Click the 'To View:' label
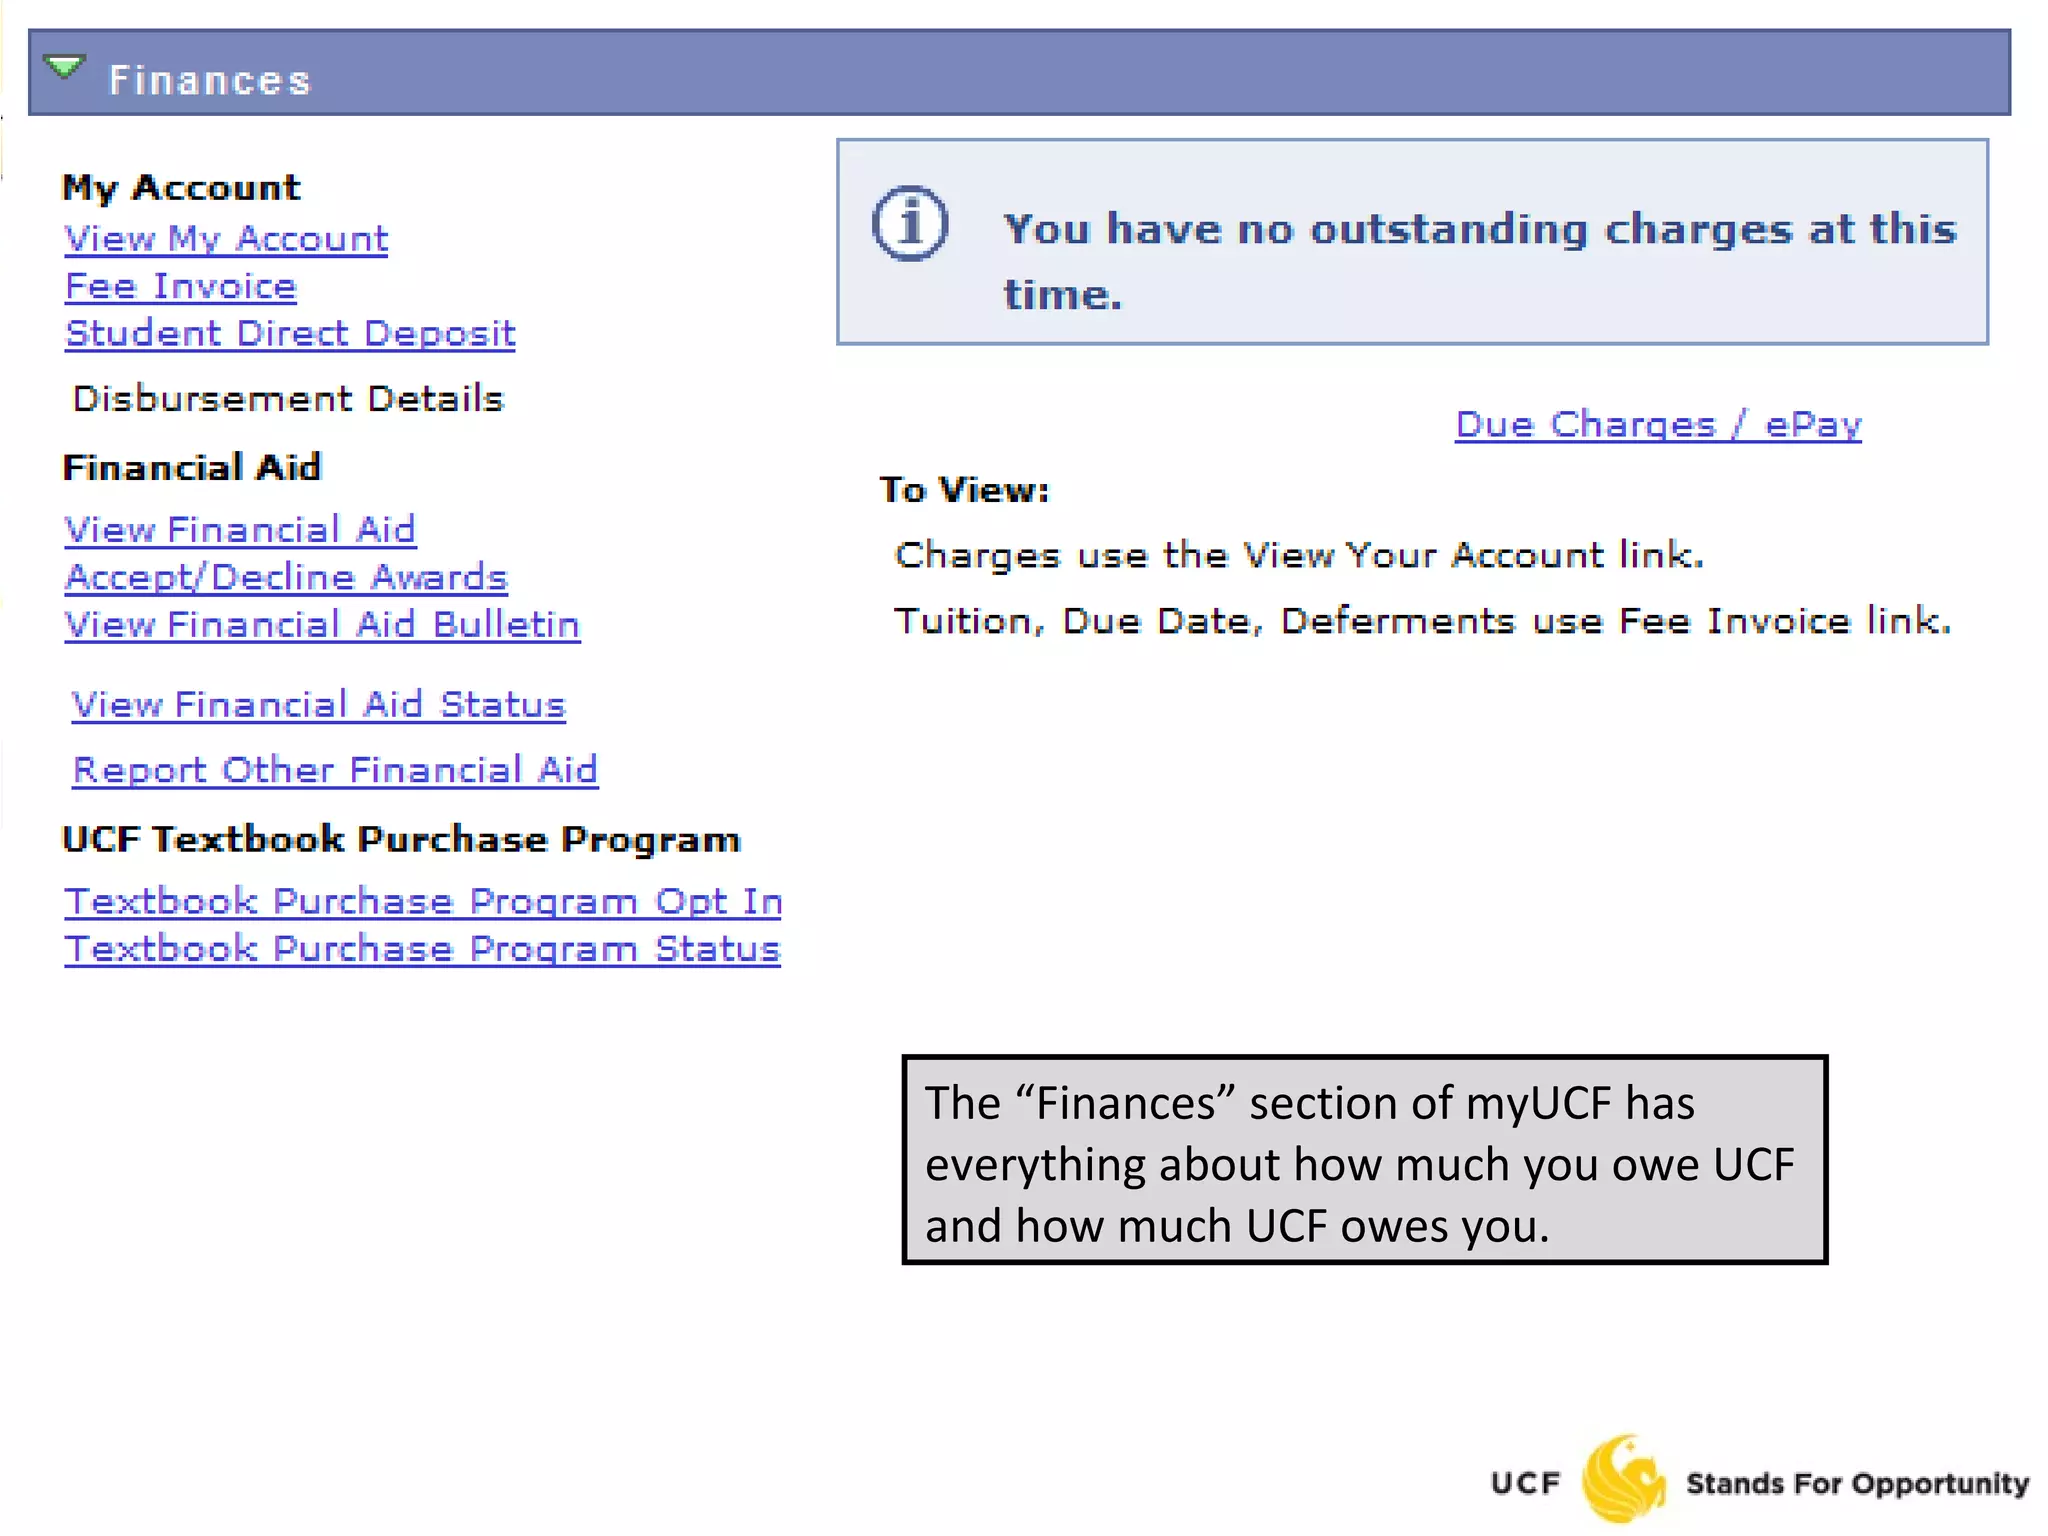 (x=965, y=490)
